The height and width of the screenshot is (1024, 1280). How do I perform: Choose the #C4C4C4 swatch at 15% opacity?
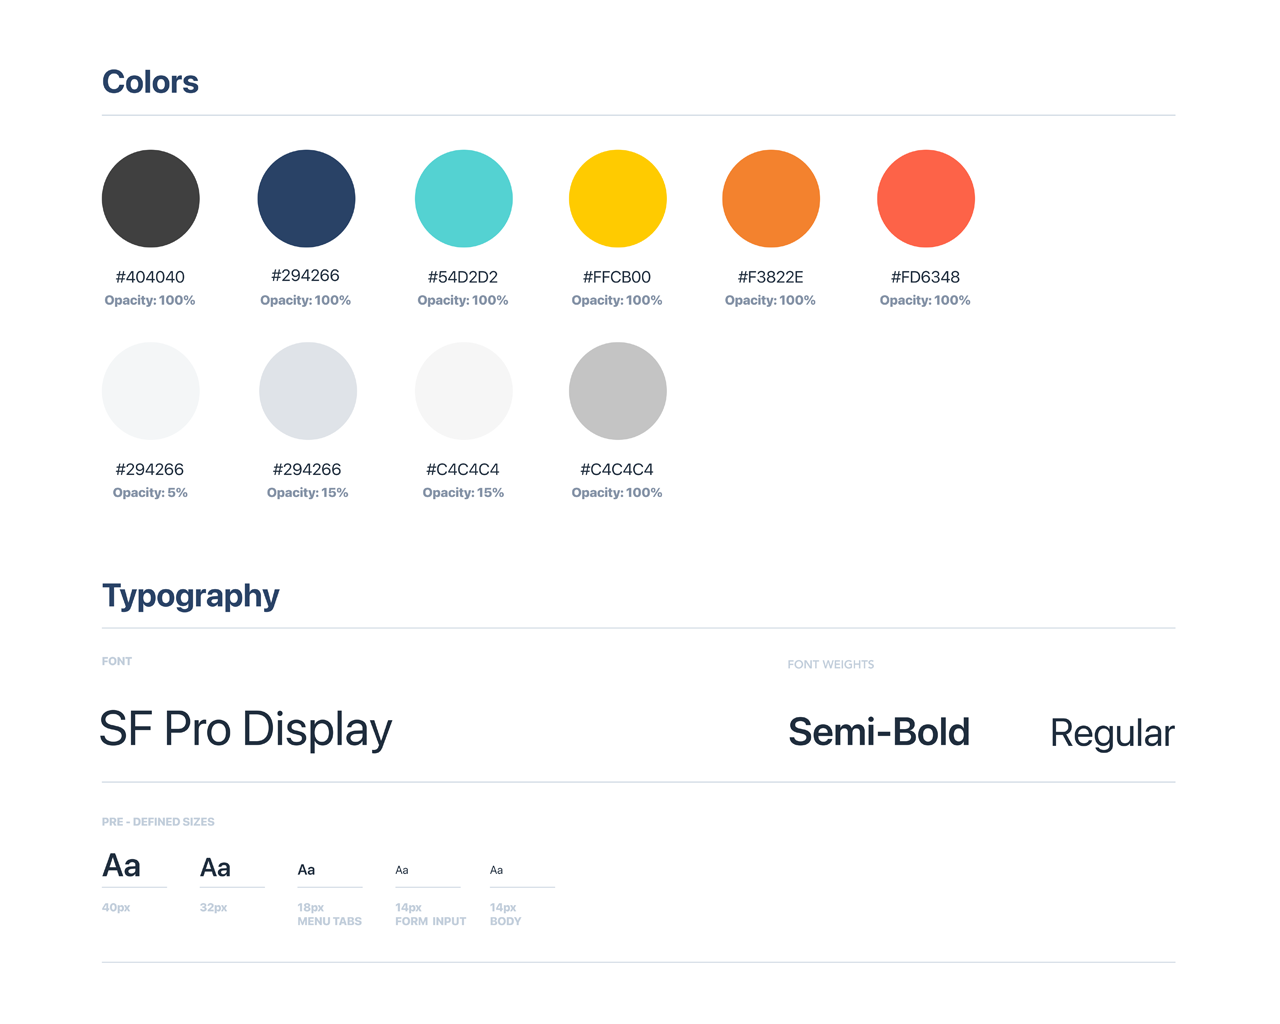pos(464,391)
